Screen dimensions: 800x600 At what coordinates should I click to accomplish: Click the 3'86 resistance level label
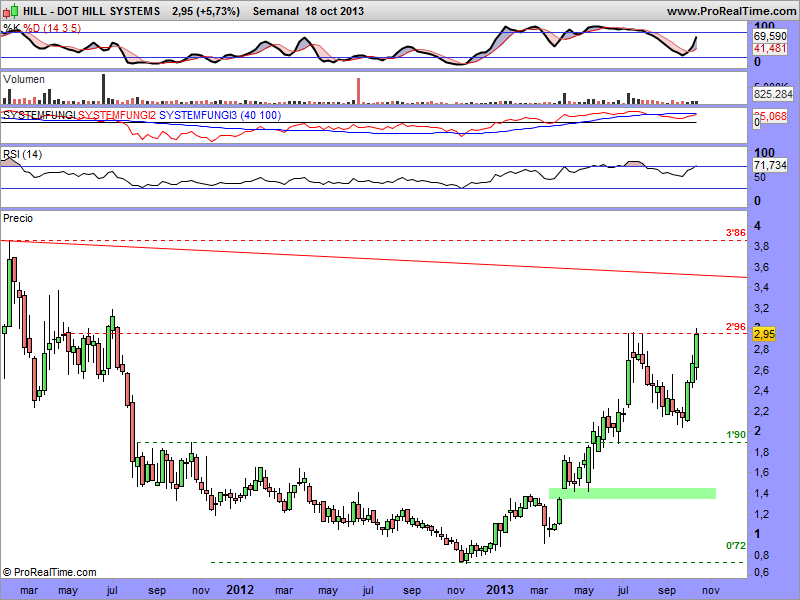pyautogui.click(x=736, y=233)
